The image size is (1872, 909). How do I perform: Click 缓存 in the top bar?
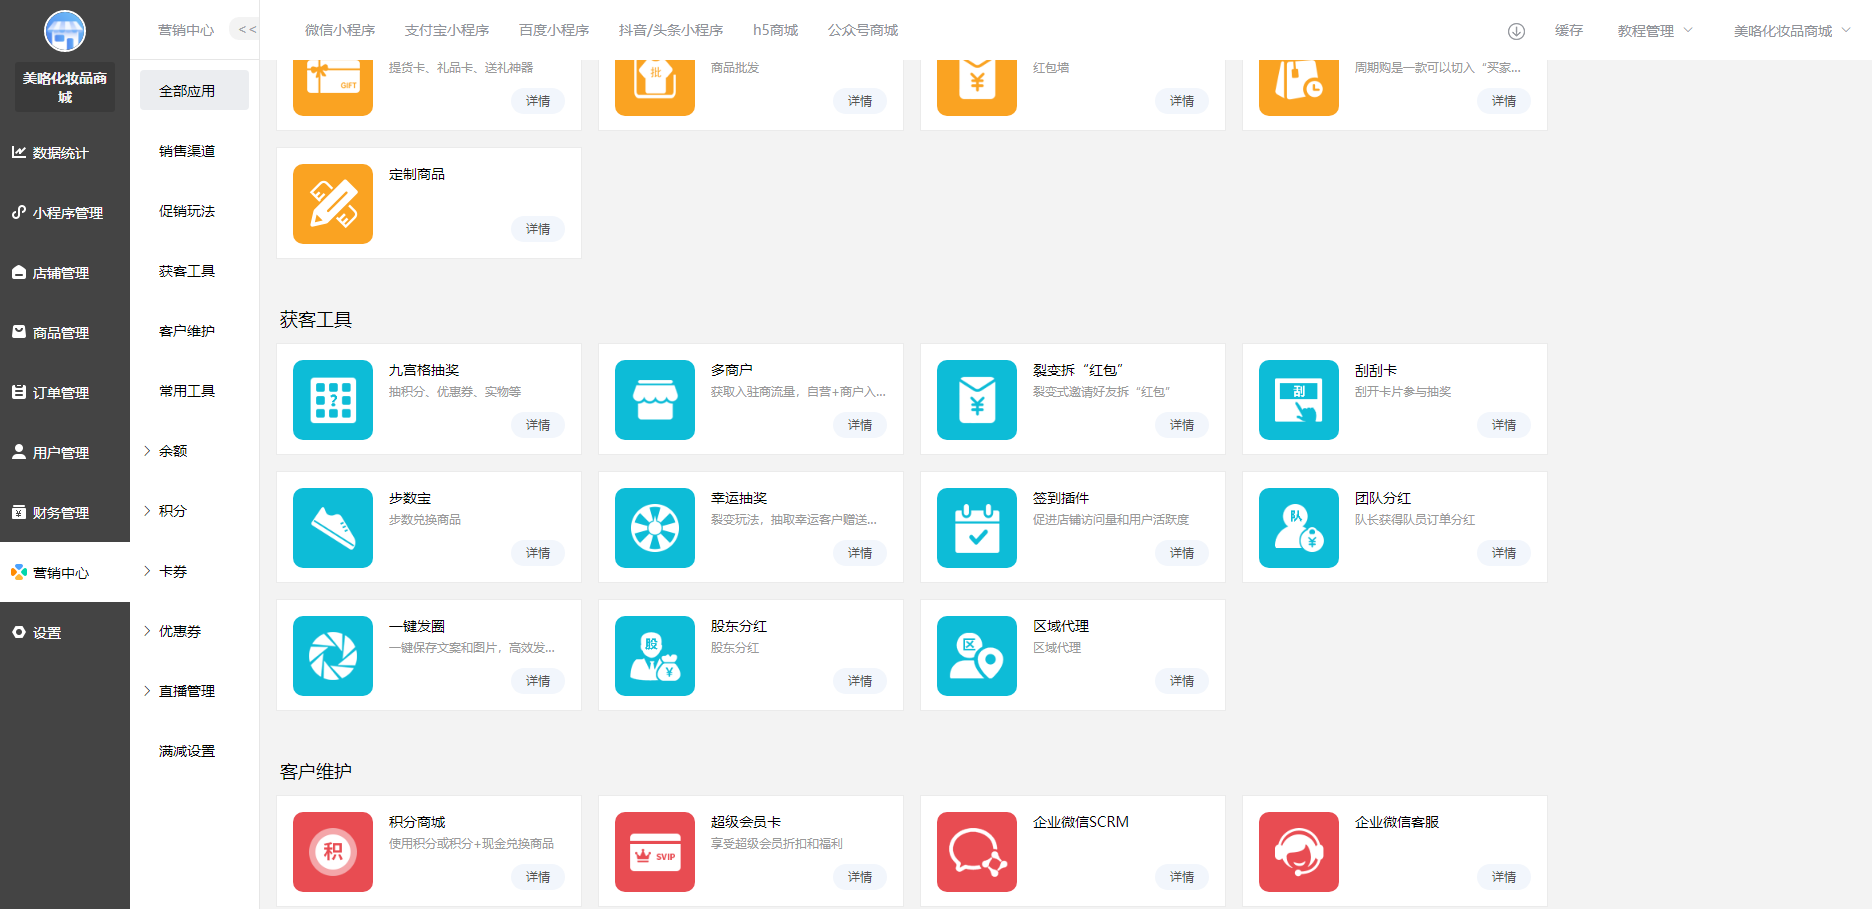coord(1569,31)
